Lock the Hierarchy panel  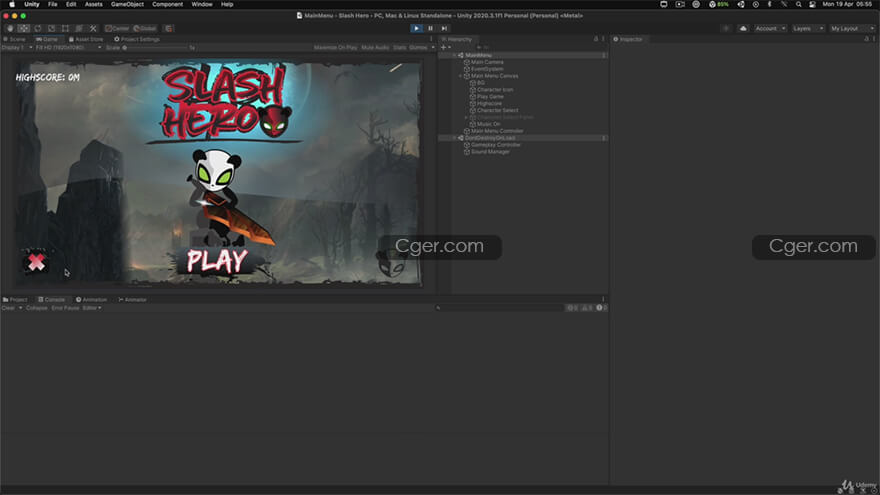click(x=596, y=39)
